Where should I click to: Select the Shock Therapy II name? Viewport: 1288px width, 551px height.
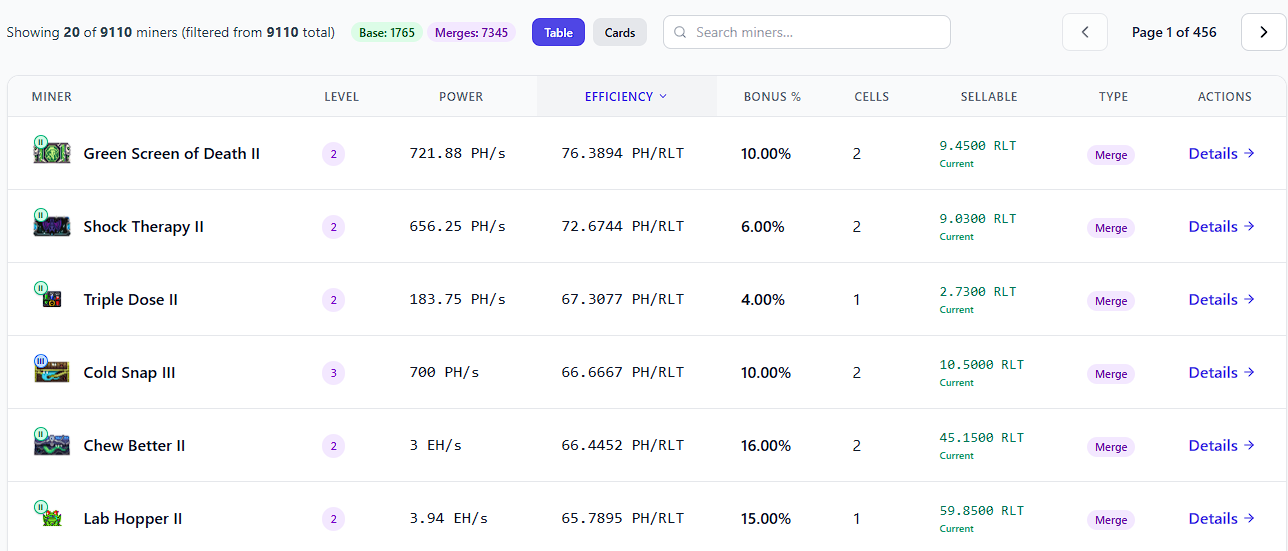coord(144,226)
